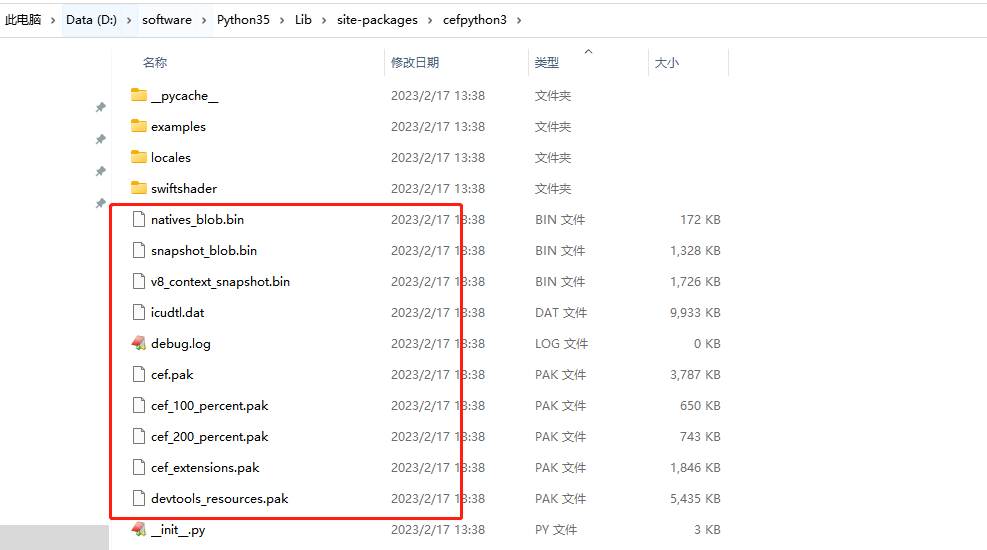Image resolution: width=987 pixels, height=550 pixels.
Task: Expand the chevron after Lib breadcrumb
Action: coord(324,20)
